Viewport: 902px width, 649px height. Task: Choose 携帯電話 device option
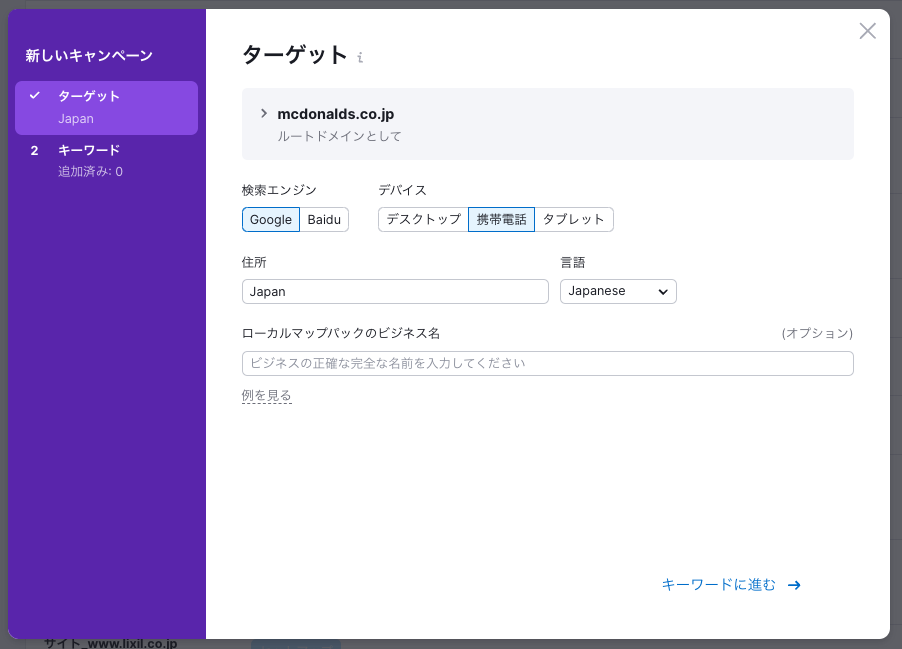pyautogui.click(x=502, y=220)
